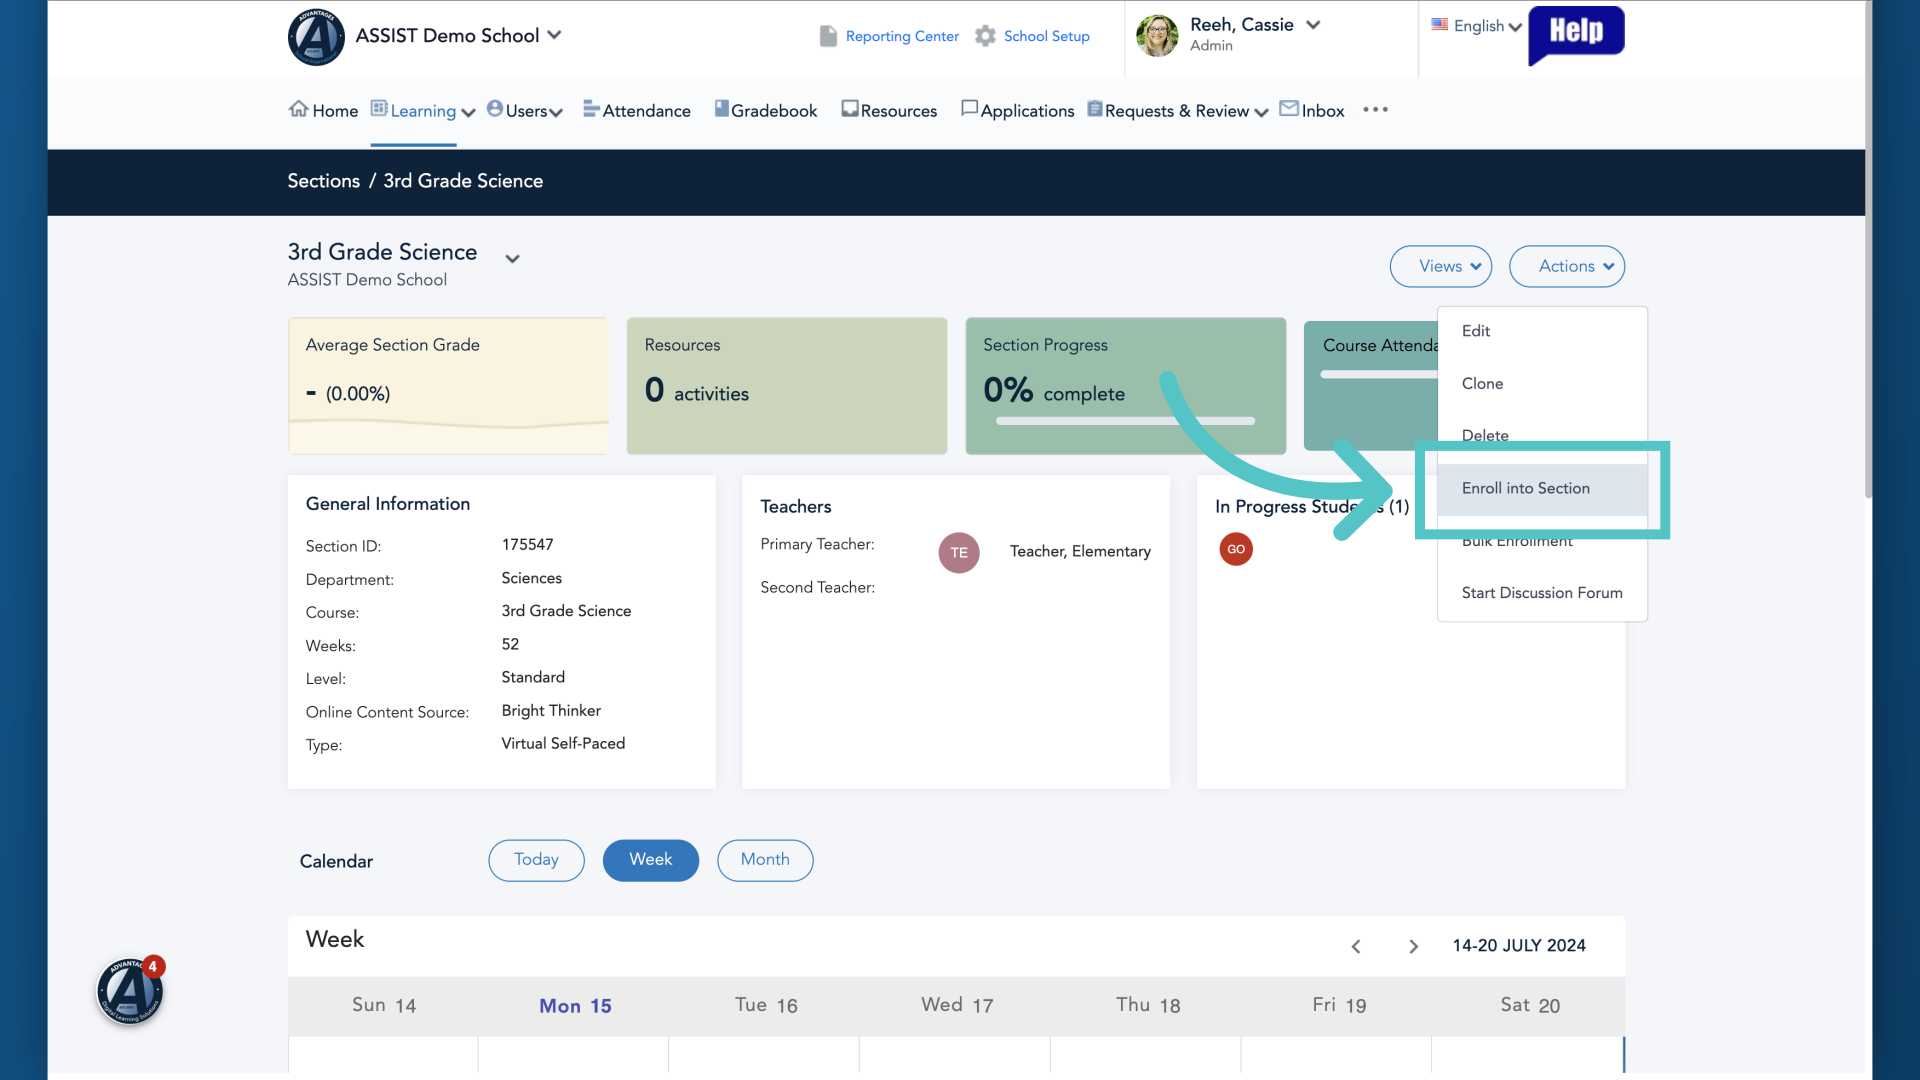This screenshot has height=1080, width=1920.
Task: Click the floating ASSIST badge with notifications
Action: coord(130,991)
